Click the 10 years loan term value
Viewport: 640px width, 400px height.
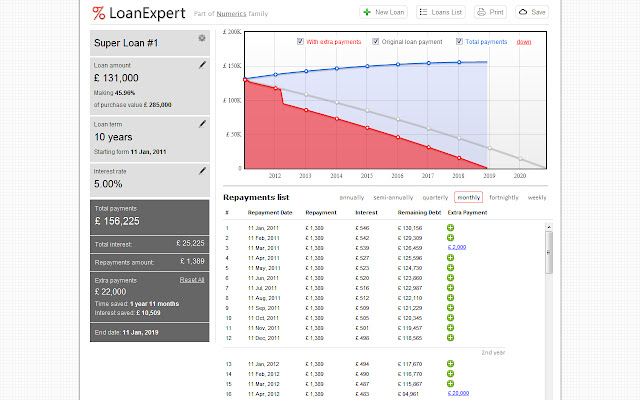pos(113,137)
